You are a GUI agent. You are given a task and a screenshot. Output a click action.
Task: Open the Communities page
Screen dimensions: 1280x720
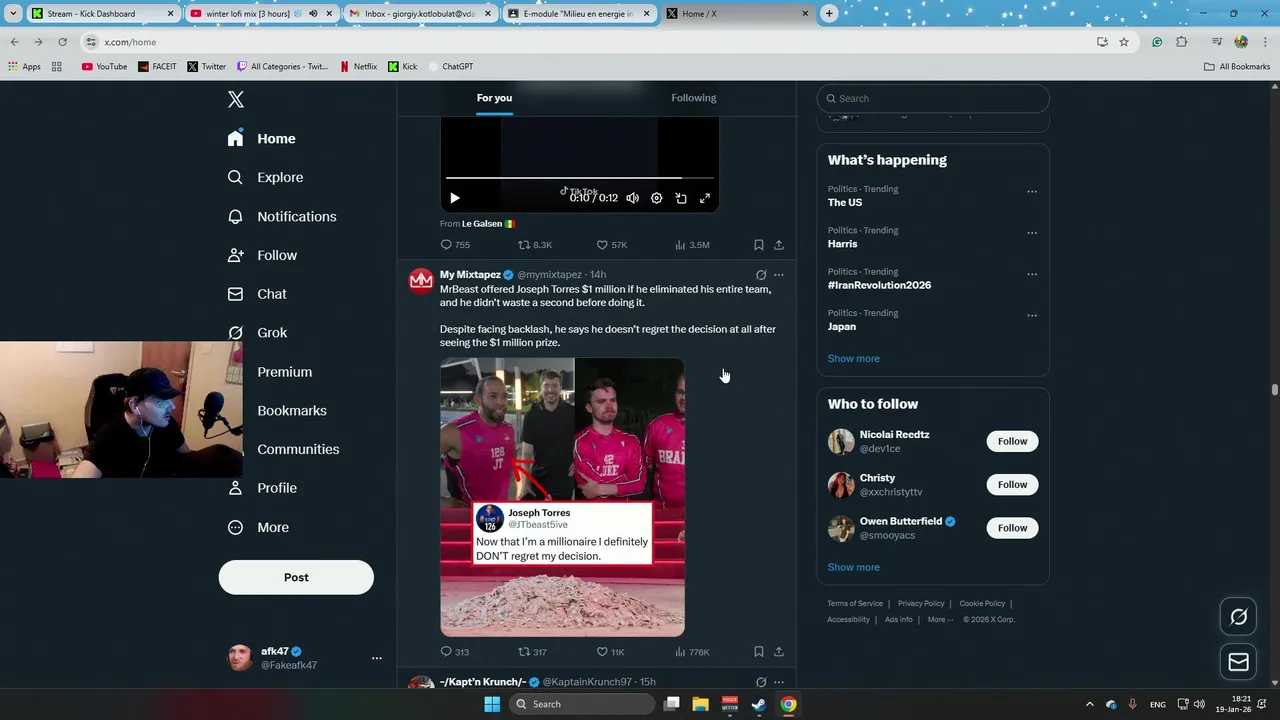[x=298, y=449]
